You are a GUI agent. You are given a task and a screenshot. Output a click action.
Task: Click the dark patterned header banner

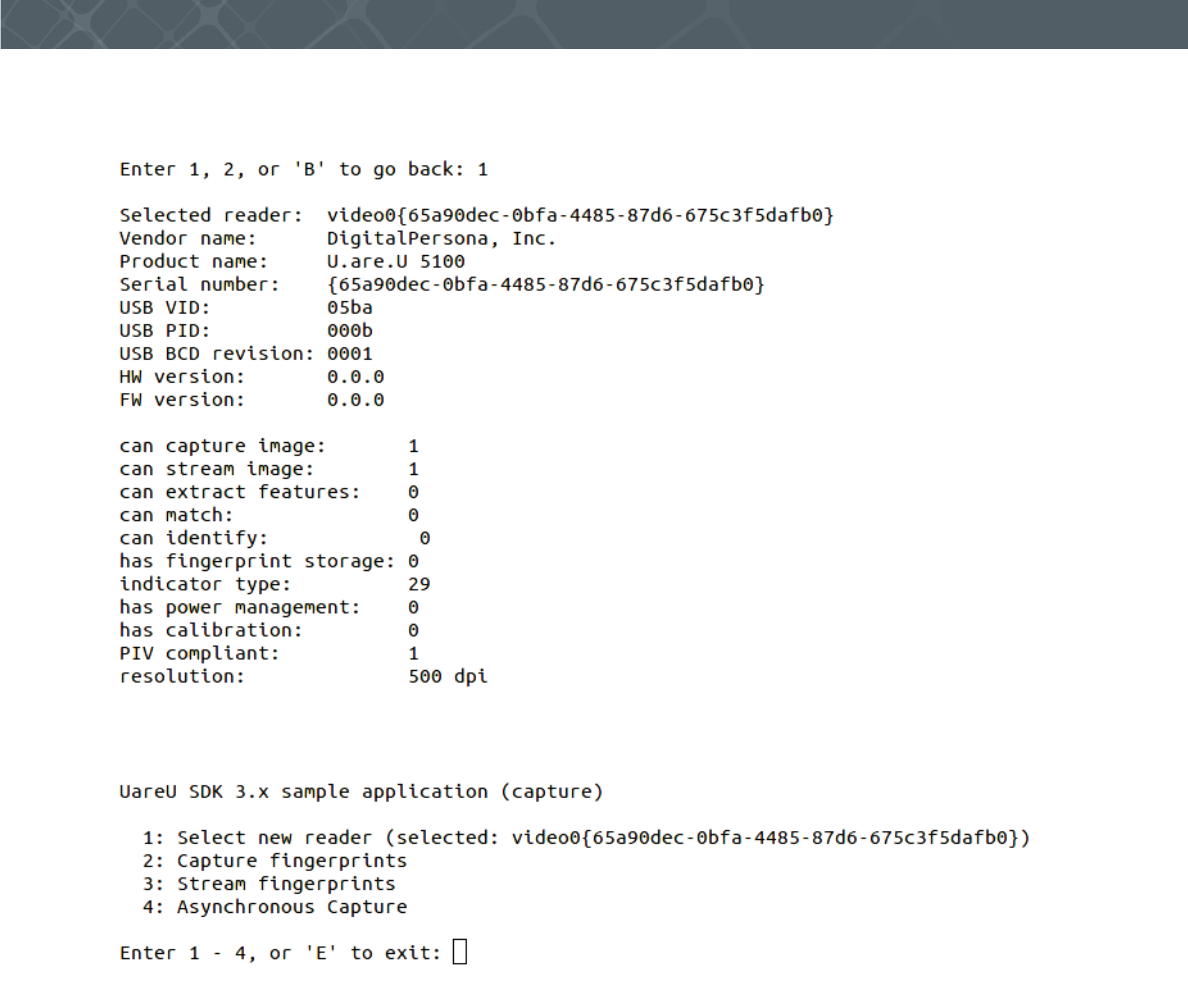(x=594, y=24)
